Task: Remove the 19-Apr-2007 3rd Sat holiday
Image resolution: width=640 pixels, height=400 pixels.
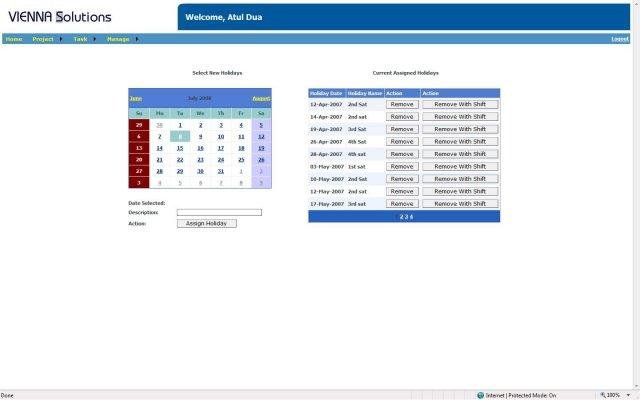Action: (402, 129)
